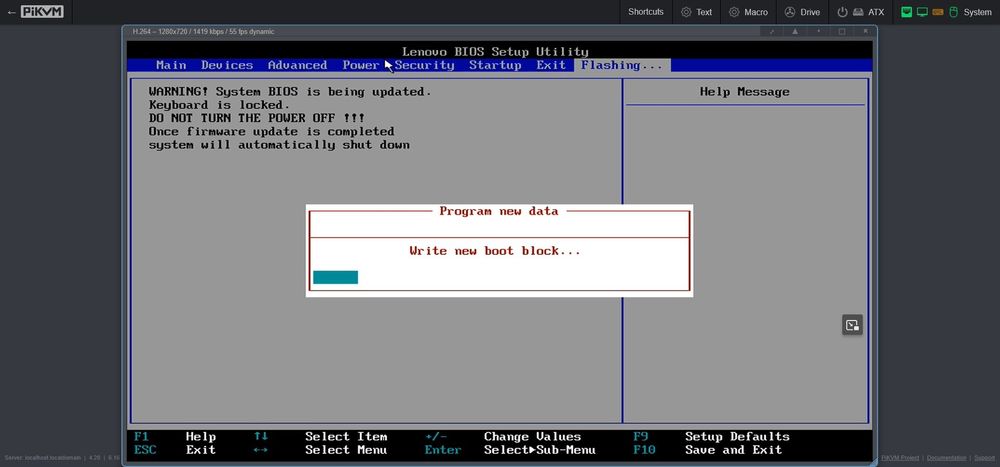Click the 'Select Menu' legend text
This screenshot has width=1000, height=467.
[x=346, y=450]
